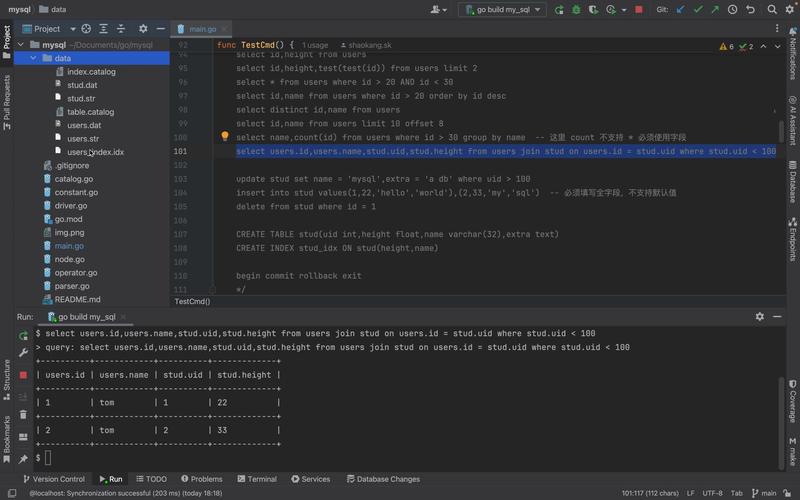Click the main Git branch in status bar

point(768,493)
